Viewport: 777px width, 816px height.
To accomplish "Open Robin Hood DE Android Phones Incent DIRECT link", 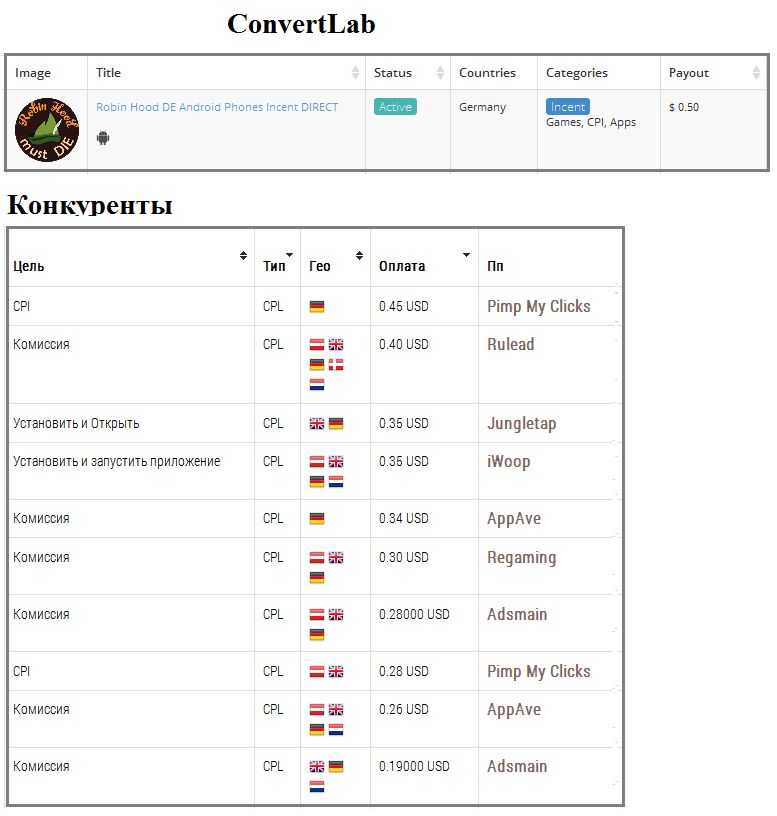I will 217,107.
